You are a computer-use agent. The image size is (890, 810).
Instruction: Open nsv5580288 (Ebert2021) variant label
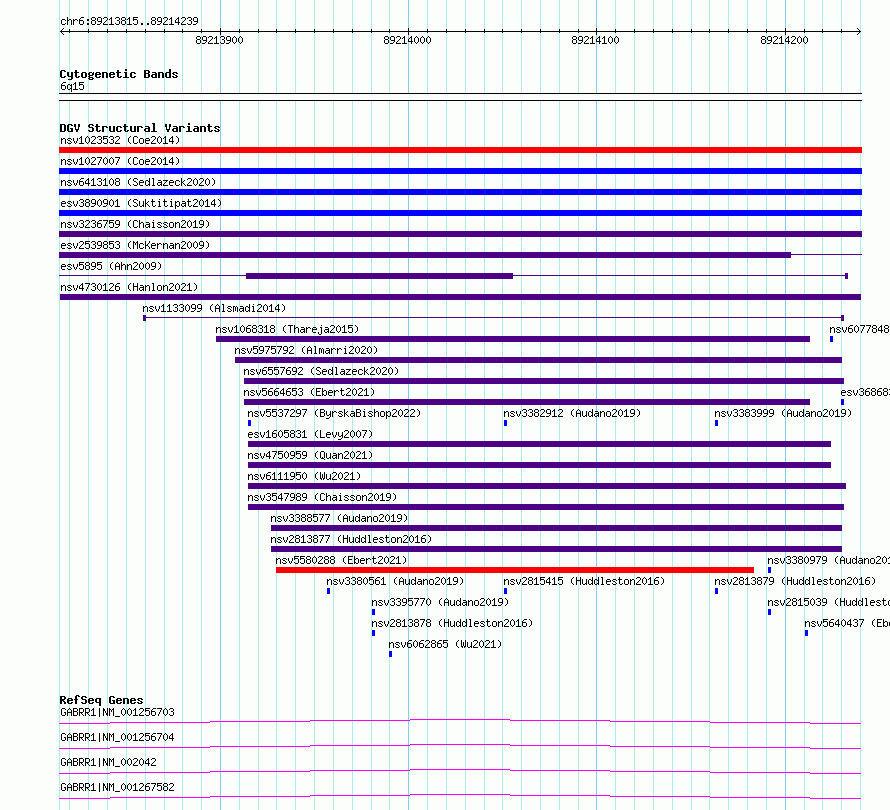[x=341, y=560]
